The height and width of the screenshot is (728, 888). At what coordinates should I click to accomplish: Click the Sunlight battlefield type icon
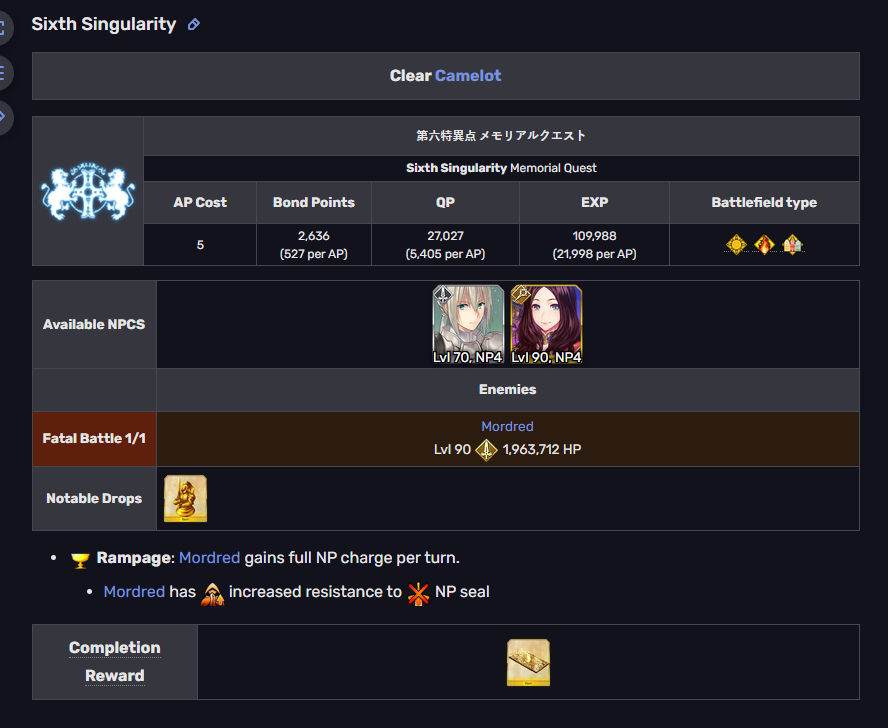point(736,245)
